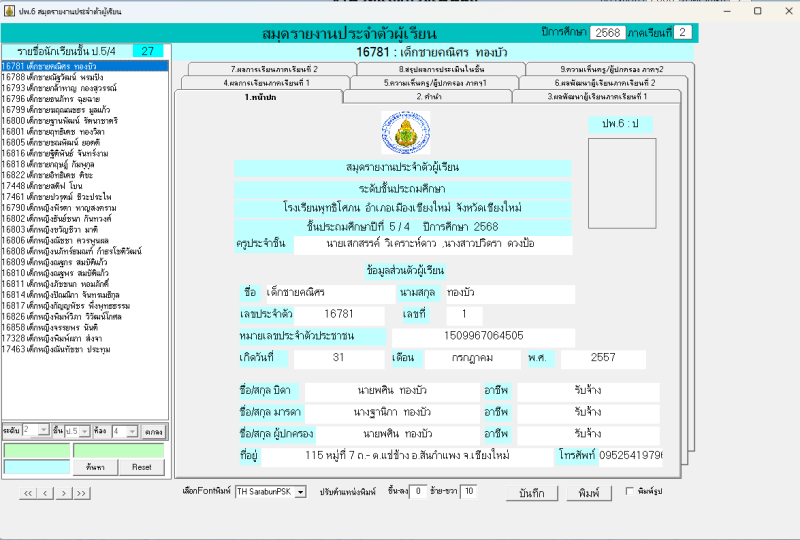The image size is (800, 540).
Task: Open the TH SarabunPSK font dropdown
Action: pos(301,492)
